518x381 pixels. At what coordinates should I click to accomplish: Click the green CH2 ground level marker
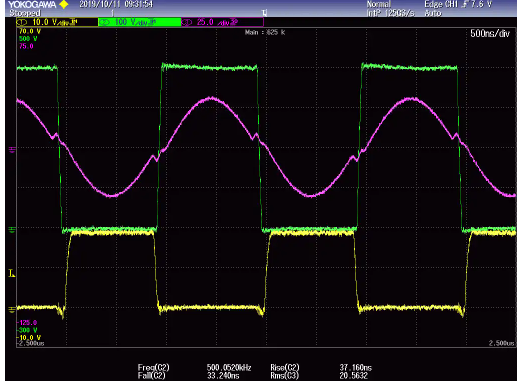pos(12,229)
